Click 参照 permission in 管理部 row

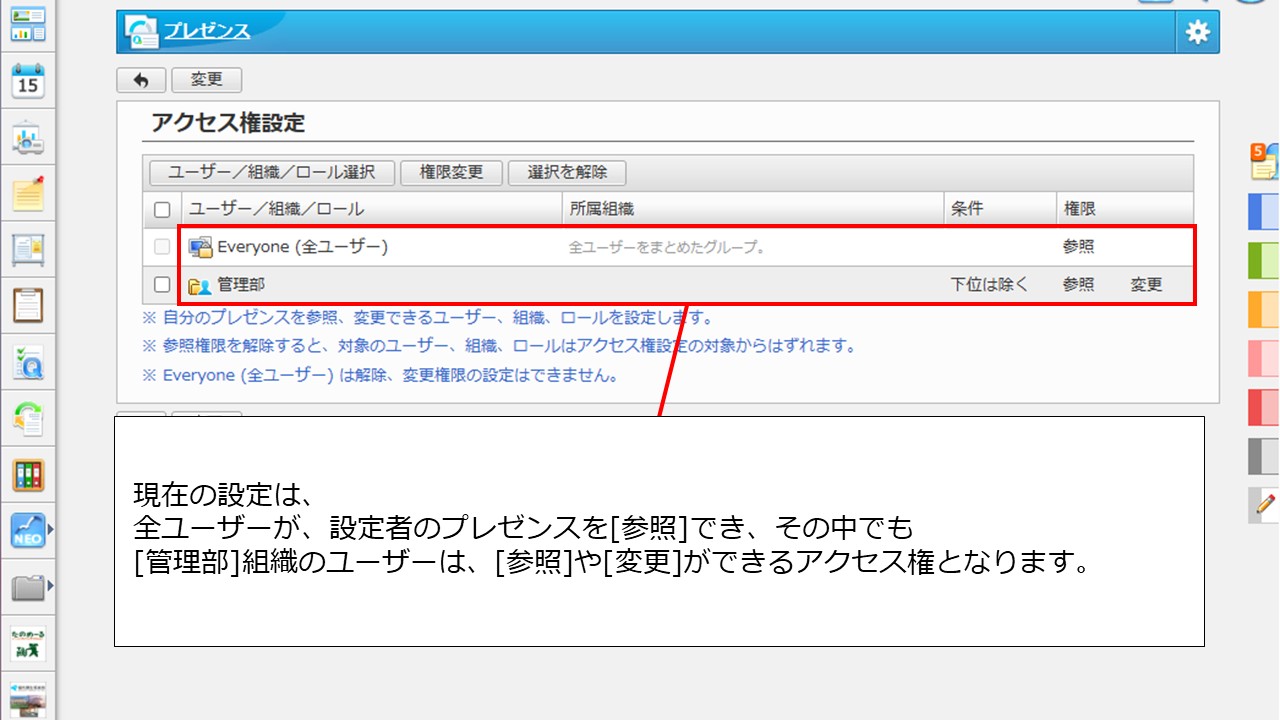click(x=1079, y=285)
